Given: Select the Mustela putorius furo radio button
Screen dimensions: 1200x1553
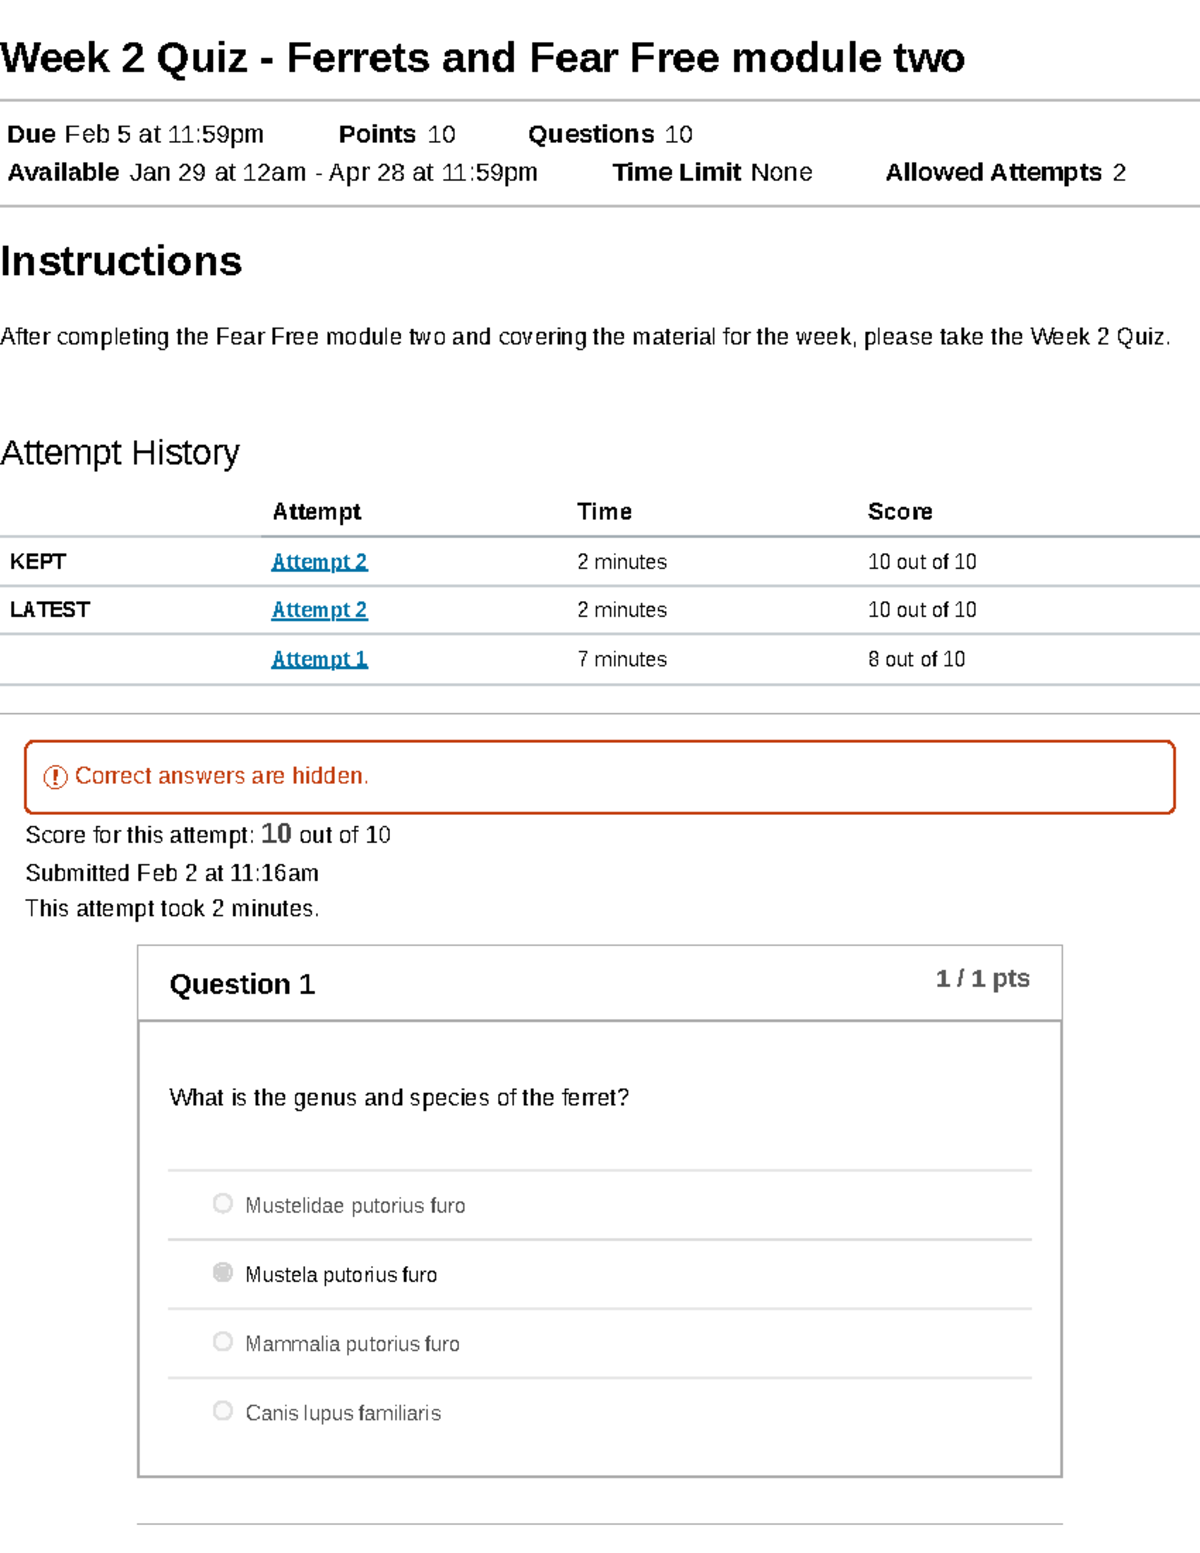Looking at the screenshot, I should coord(223,1272).
